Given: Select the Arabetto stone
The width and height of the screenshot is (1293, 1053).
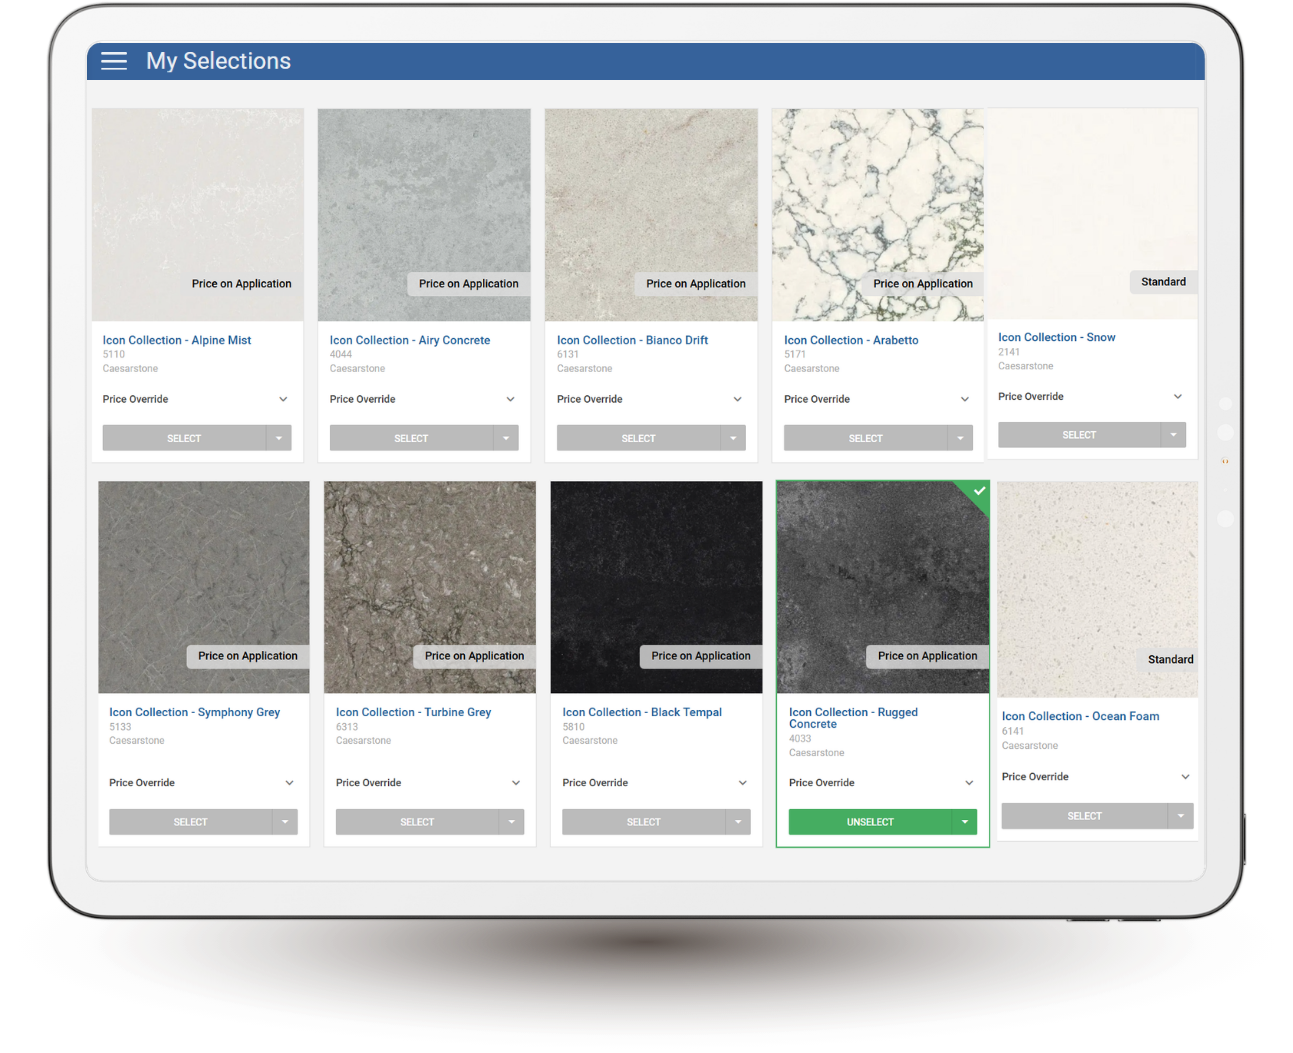Looking at the screenshot, I should point(865,438).
